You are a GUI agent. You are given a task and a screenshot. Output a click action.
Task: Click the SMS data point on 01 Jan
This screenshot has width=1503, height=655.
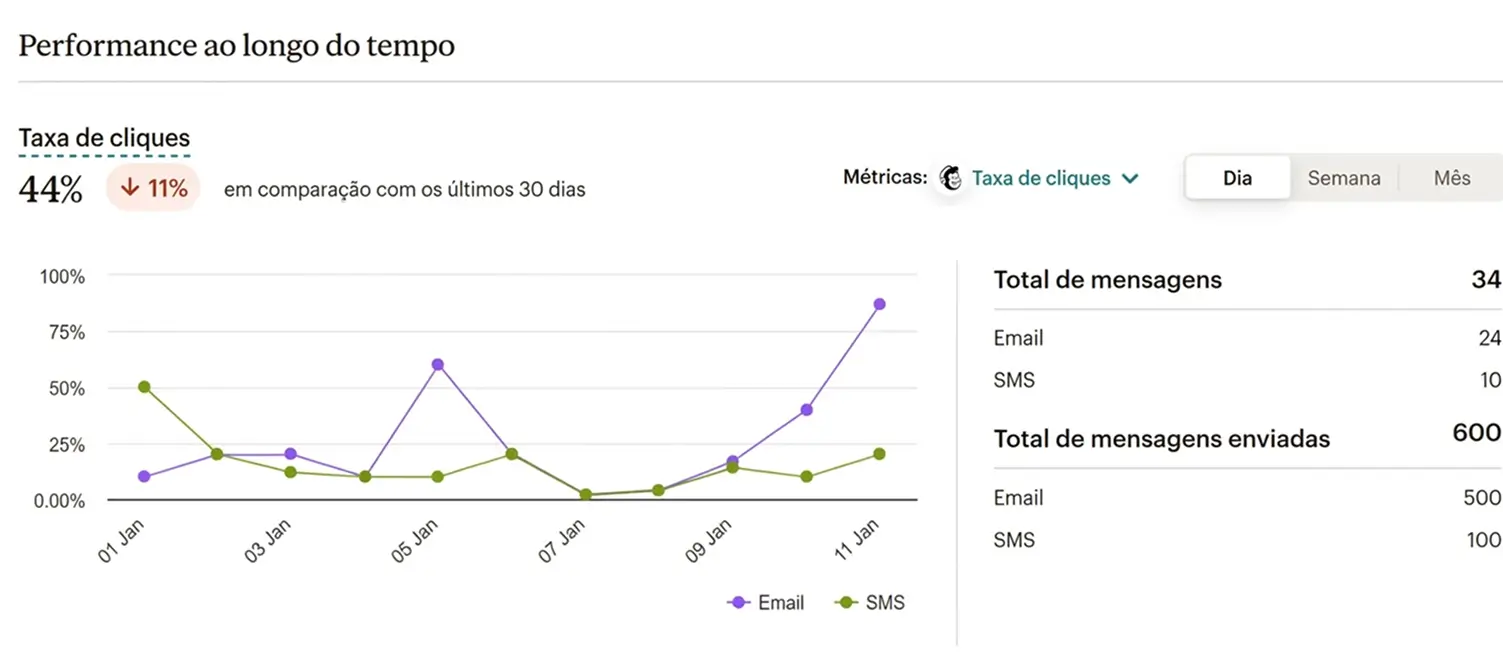point(144,385)
